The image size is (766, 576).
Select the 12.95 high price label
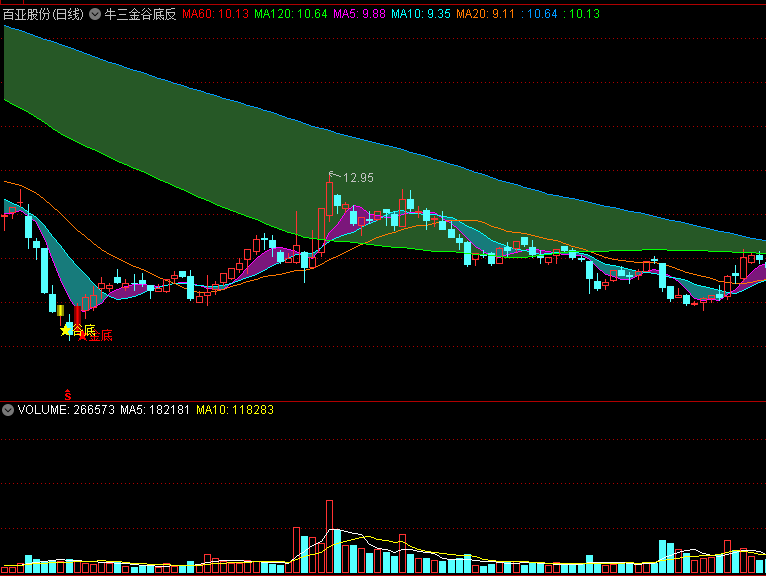click(358, 178)
